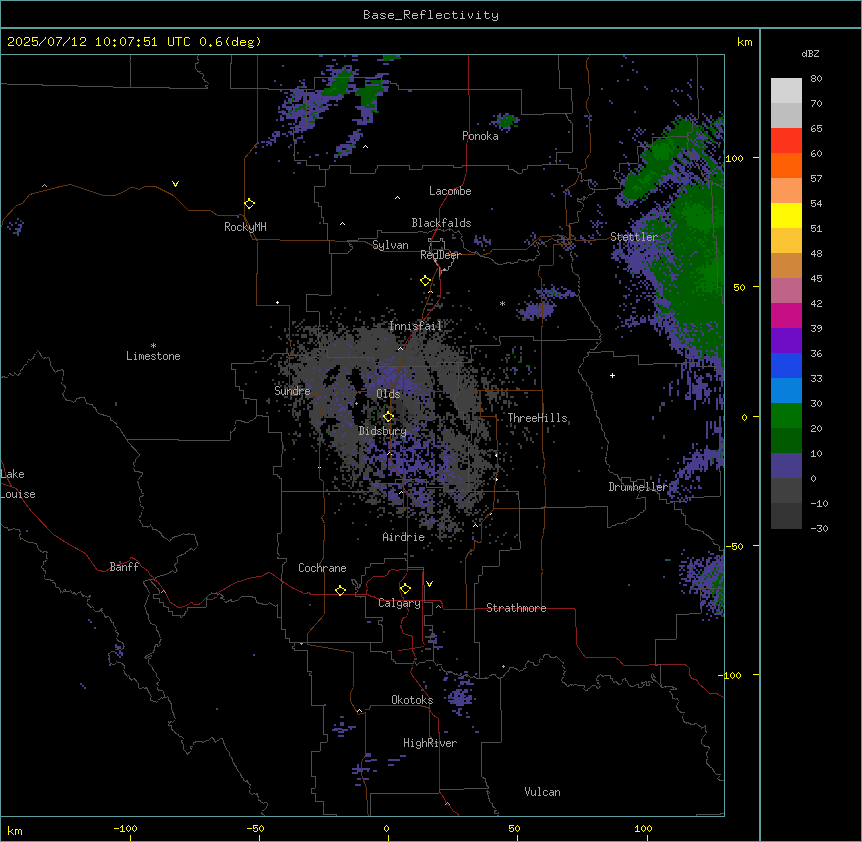Select the Lacombe city label
Viewport: 862px width, 842px height.
click(450, 191)
